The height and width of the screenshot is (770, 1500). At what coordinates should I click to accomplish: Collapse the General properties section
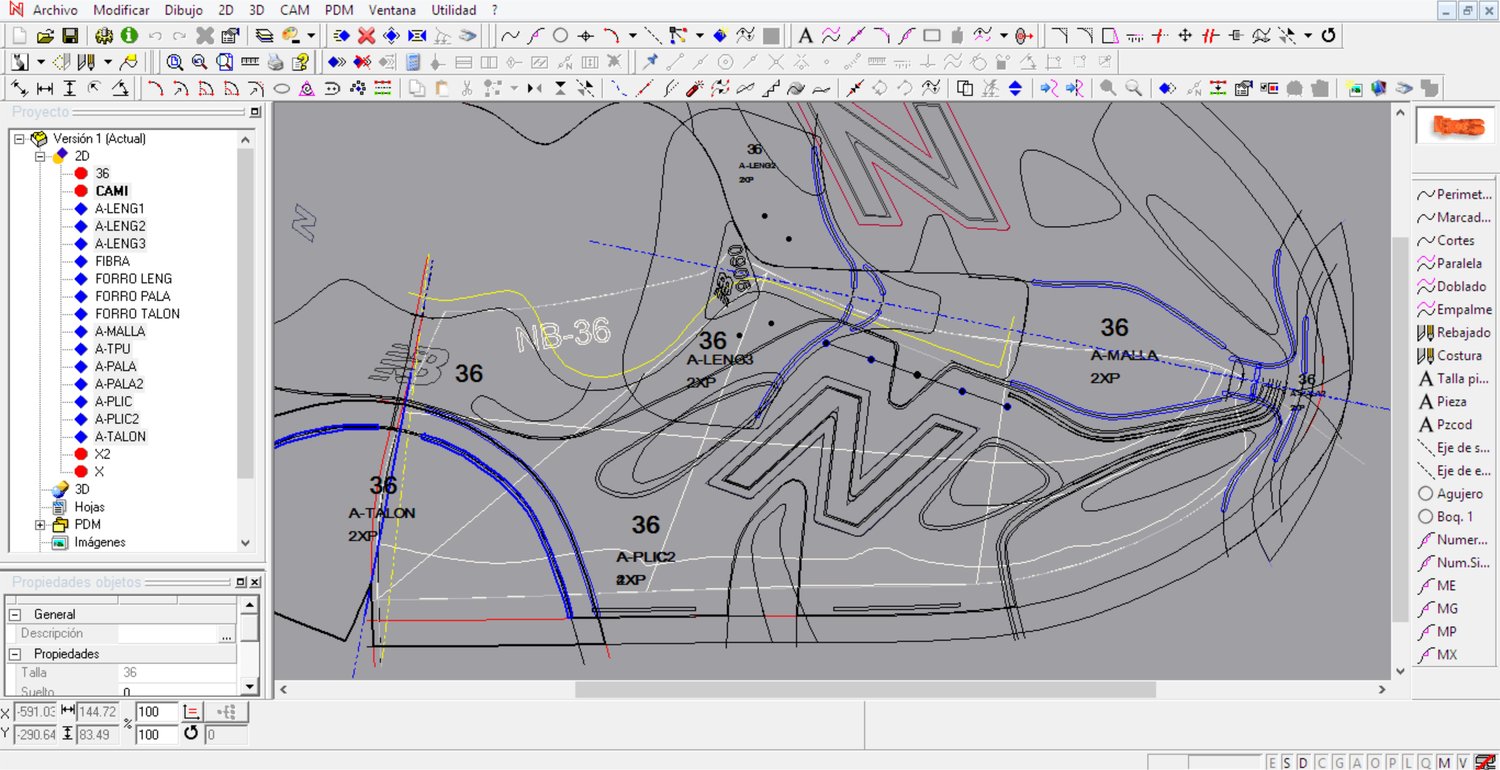[15, 615]
